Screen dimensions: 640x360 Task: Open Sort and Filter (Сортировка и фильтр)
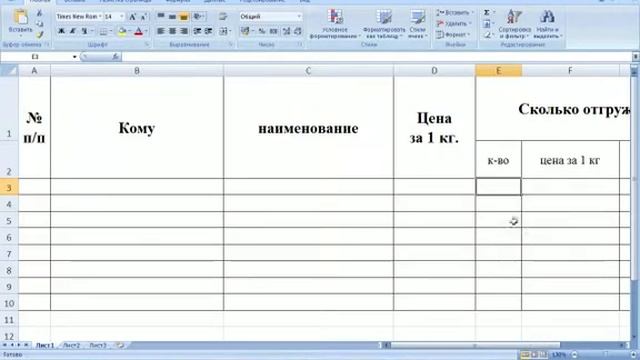pyautogui.click(x=515, y=24)
